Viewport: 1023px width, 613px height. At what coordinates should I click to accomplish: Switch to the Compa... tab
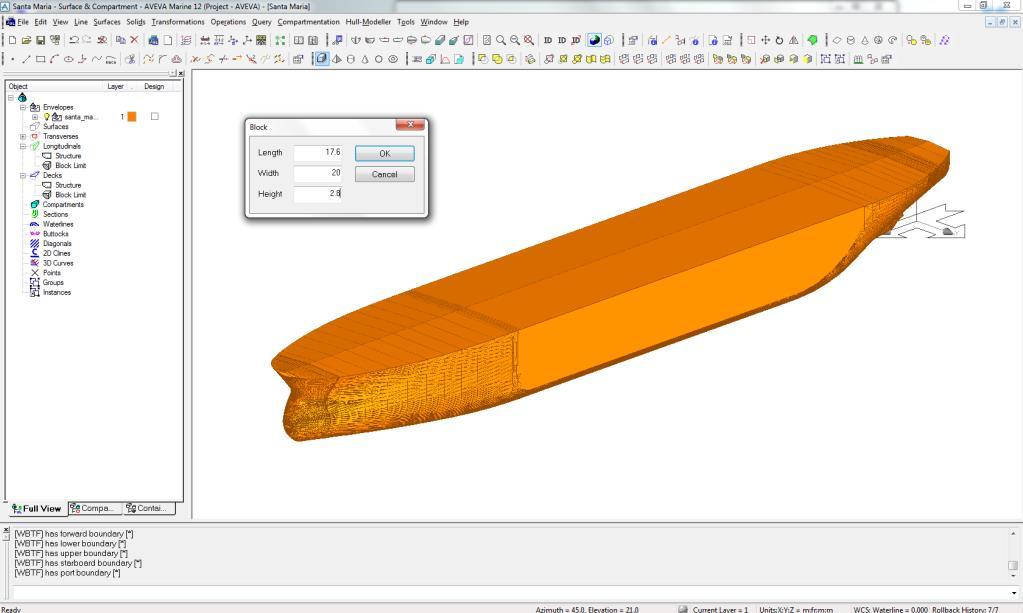pos(95,509)
